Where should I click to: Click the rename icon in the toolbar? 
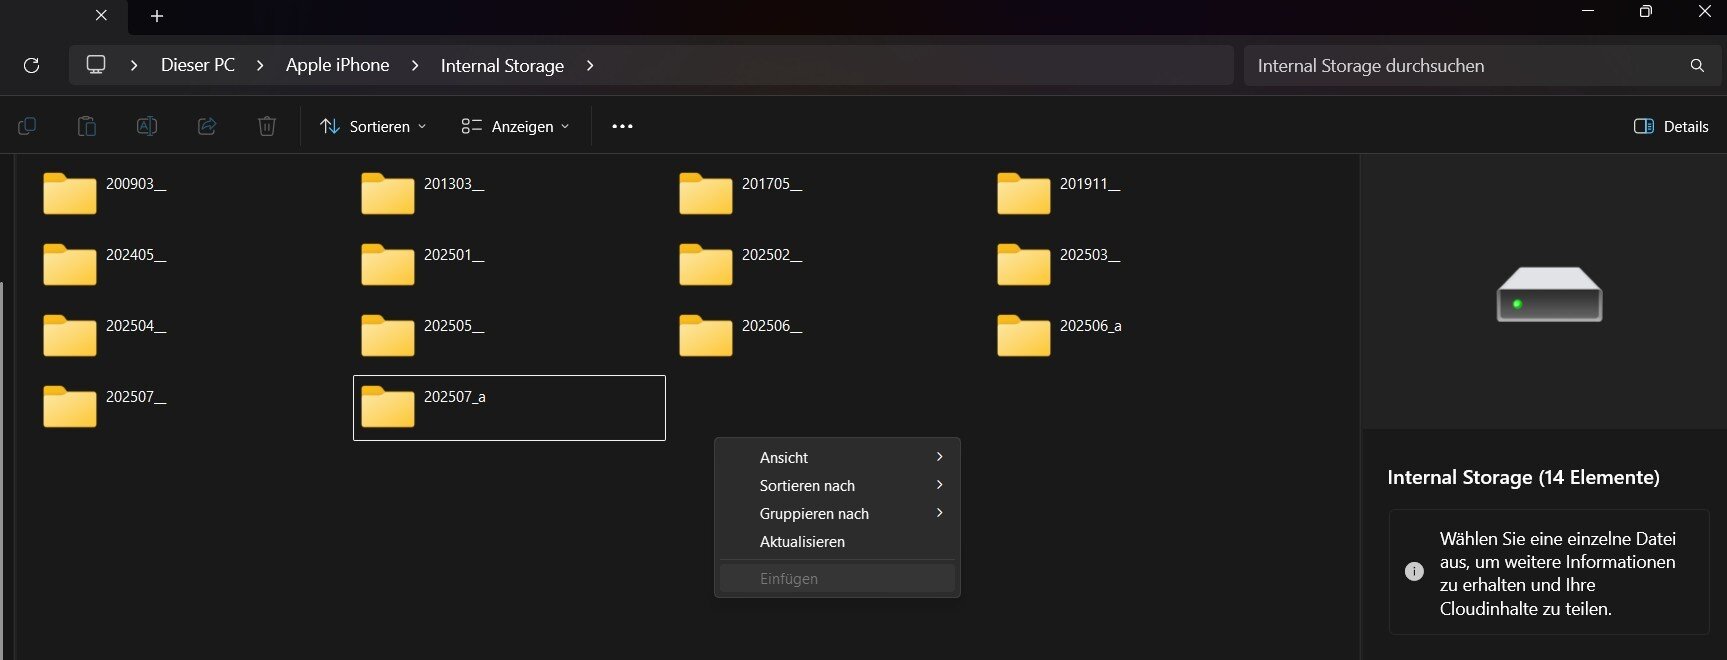146,126
